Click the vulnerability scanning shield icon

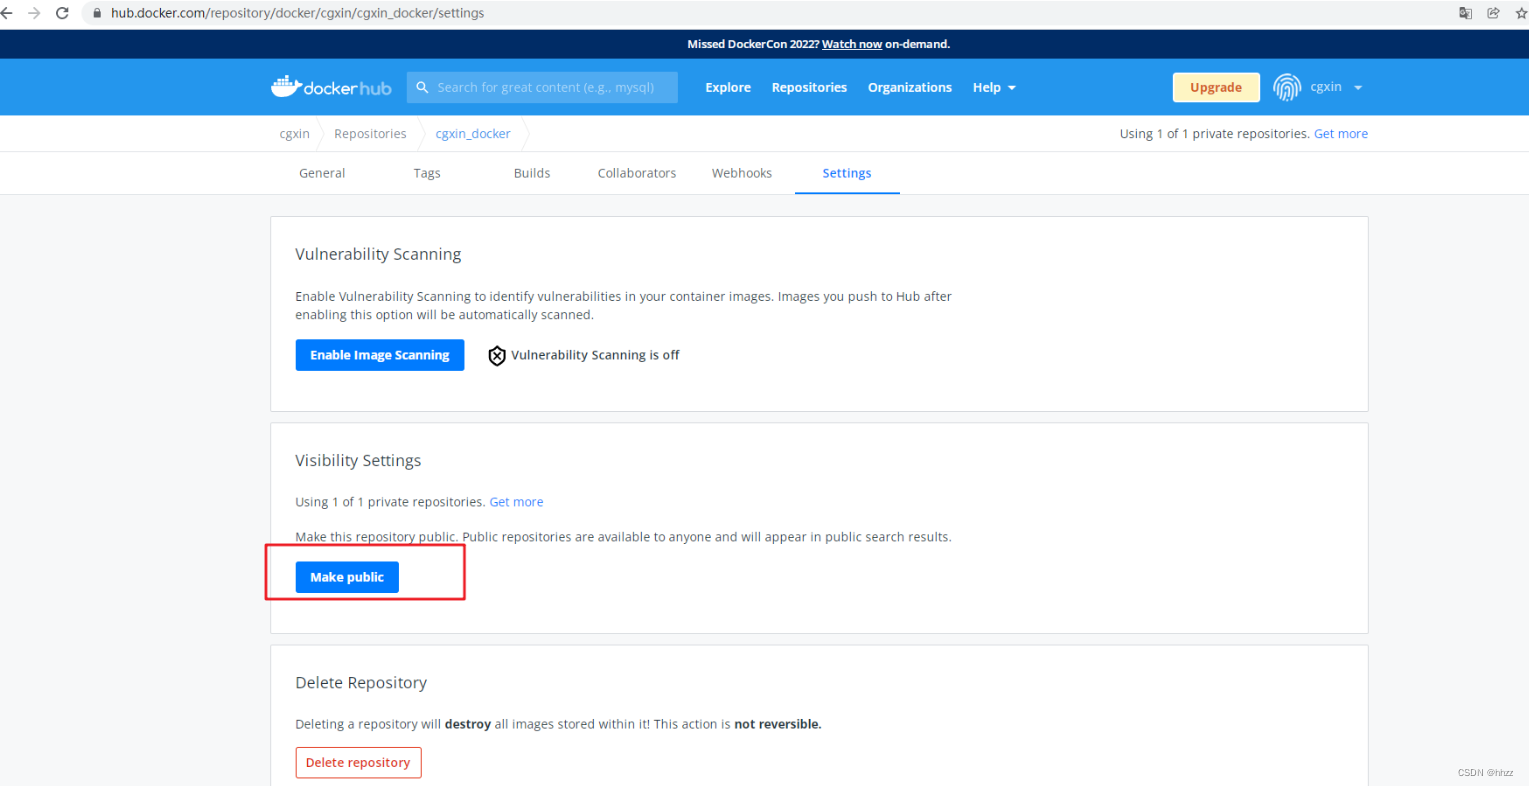point(497,355)
